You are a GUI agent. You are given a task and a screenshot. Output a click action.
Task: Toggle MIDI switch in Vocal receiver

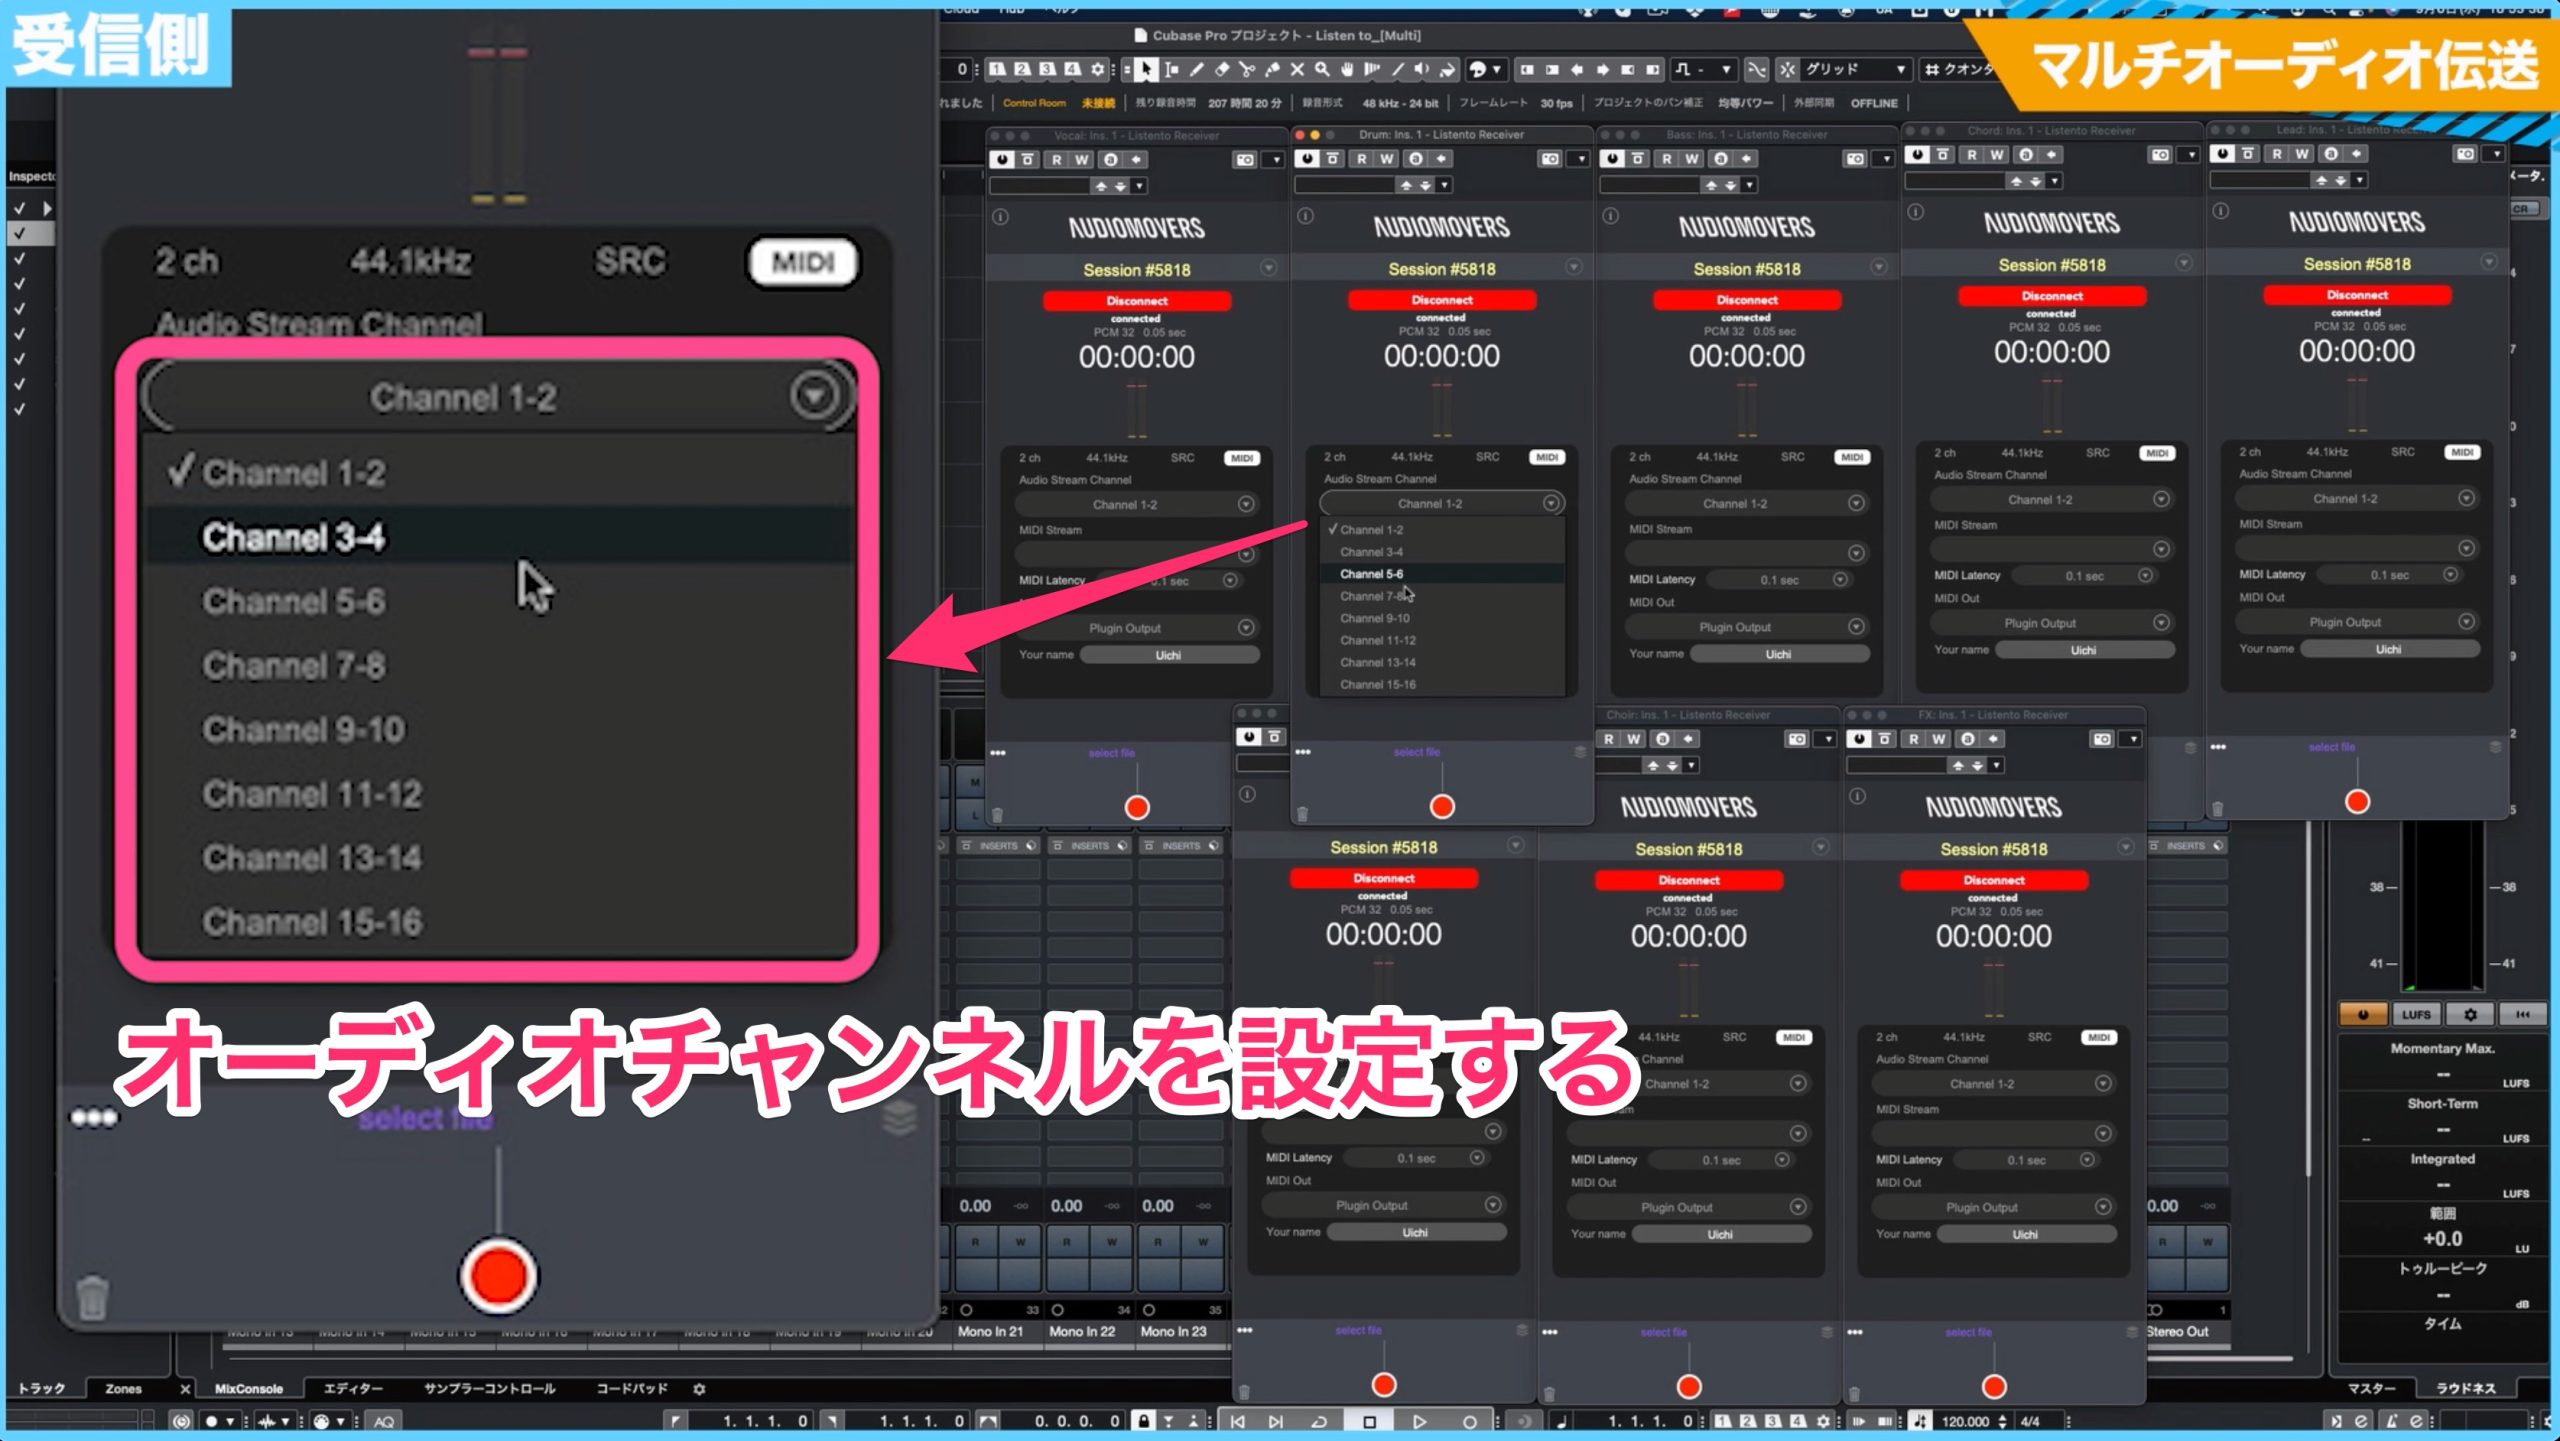[x=1241, y=458]
